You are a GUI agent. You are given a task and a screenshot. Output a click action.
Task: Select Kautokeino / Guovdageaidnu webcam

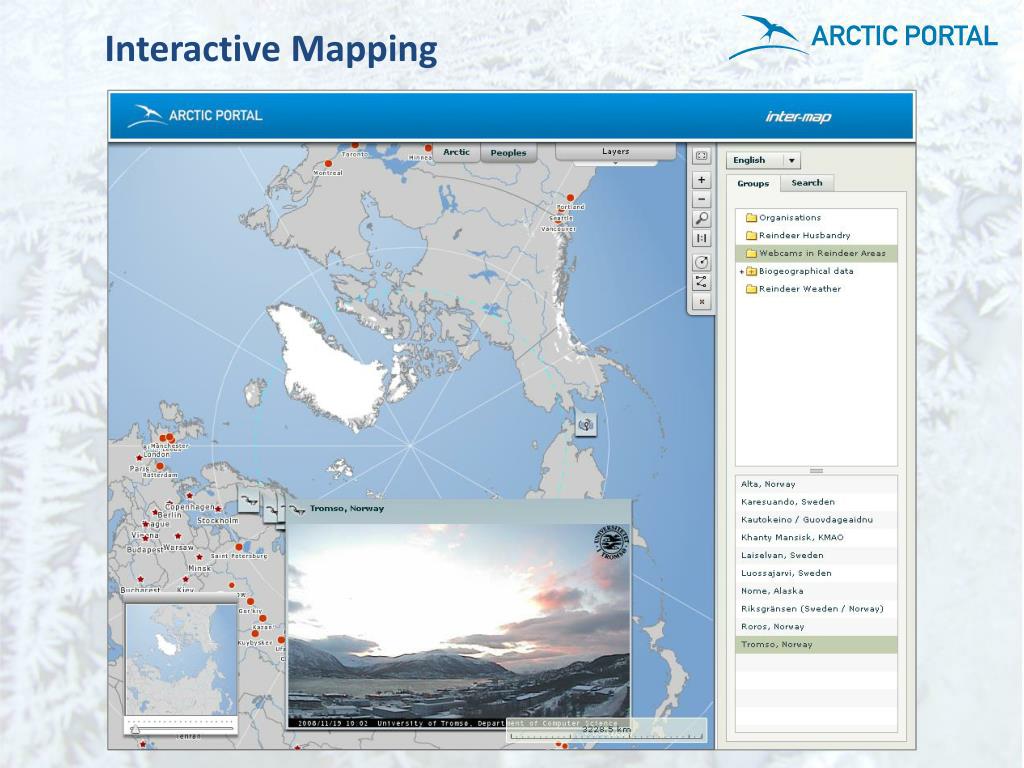pyautogui.click(x=816, y=520)
